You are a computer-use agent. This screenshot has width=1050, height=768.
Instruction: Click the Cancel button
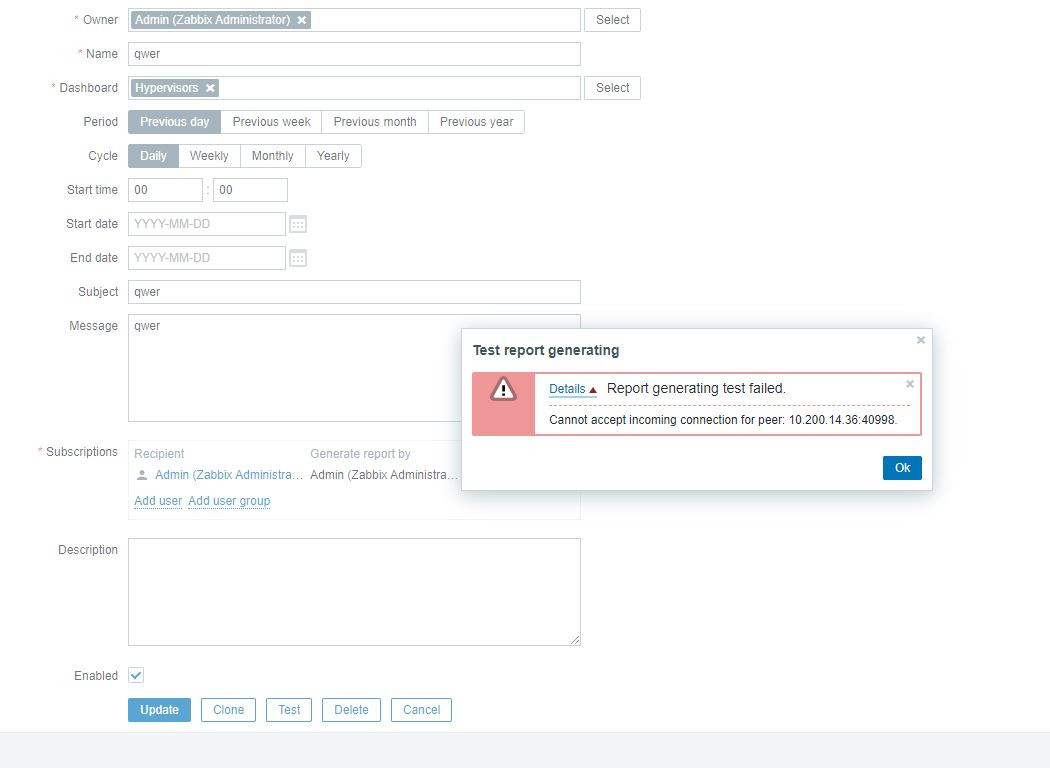click(421, 710)
